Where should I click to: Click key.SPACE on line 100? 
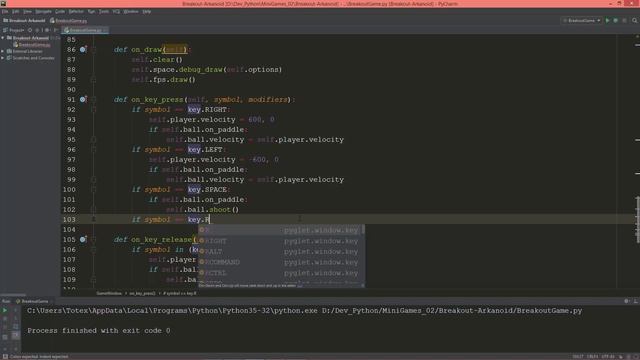tap(207, 189)
